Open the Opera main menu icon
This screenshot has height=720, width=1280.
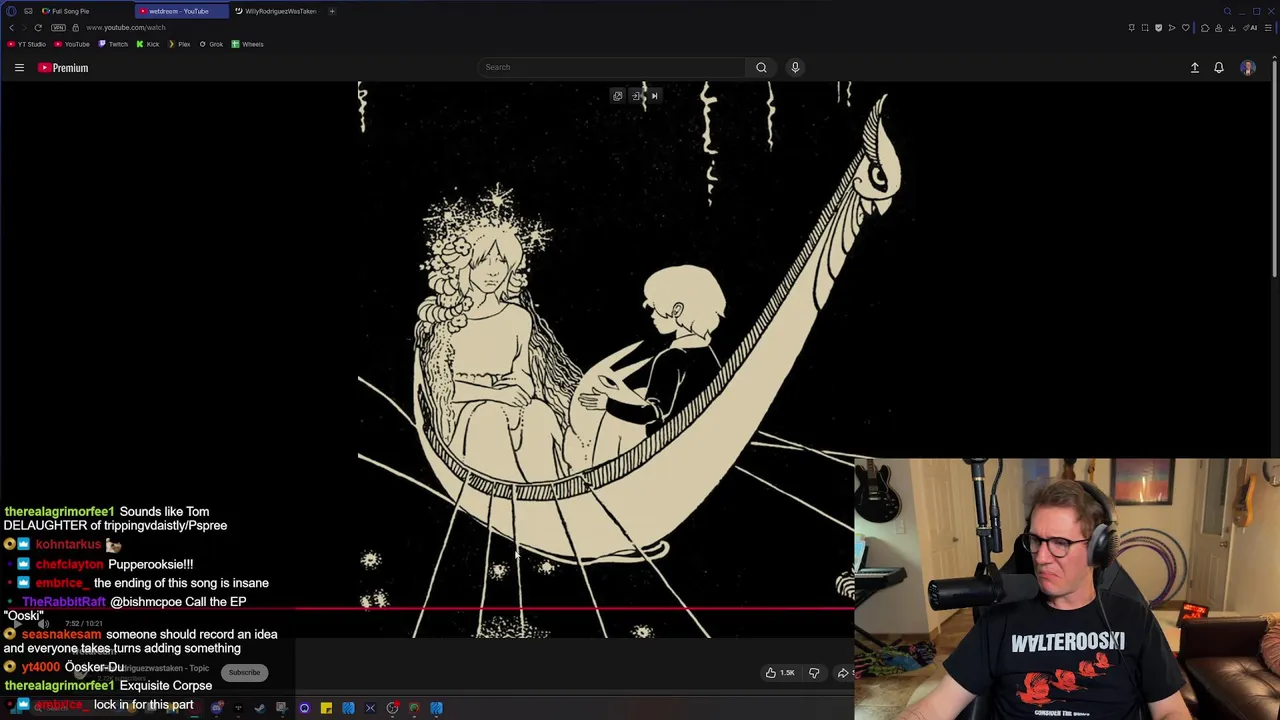coord(12,11)
